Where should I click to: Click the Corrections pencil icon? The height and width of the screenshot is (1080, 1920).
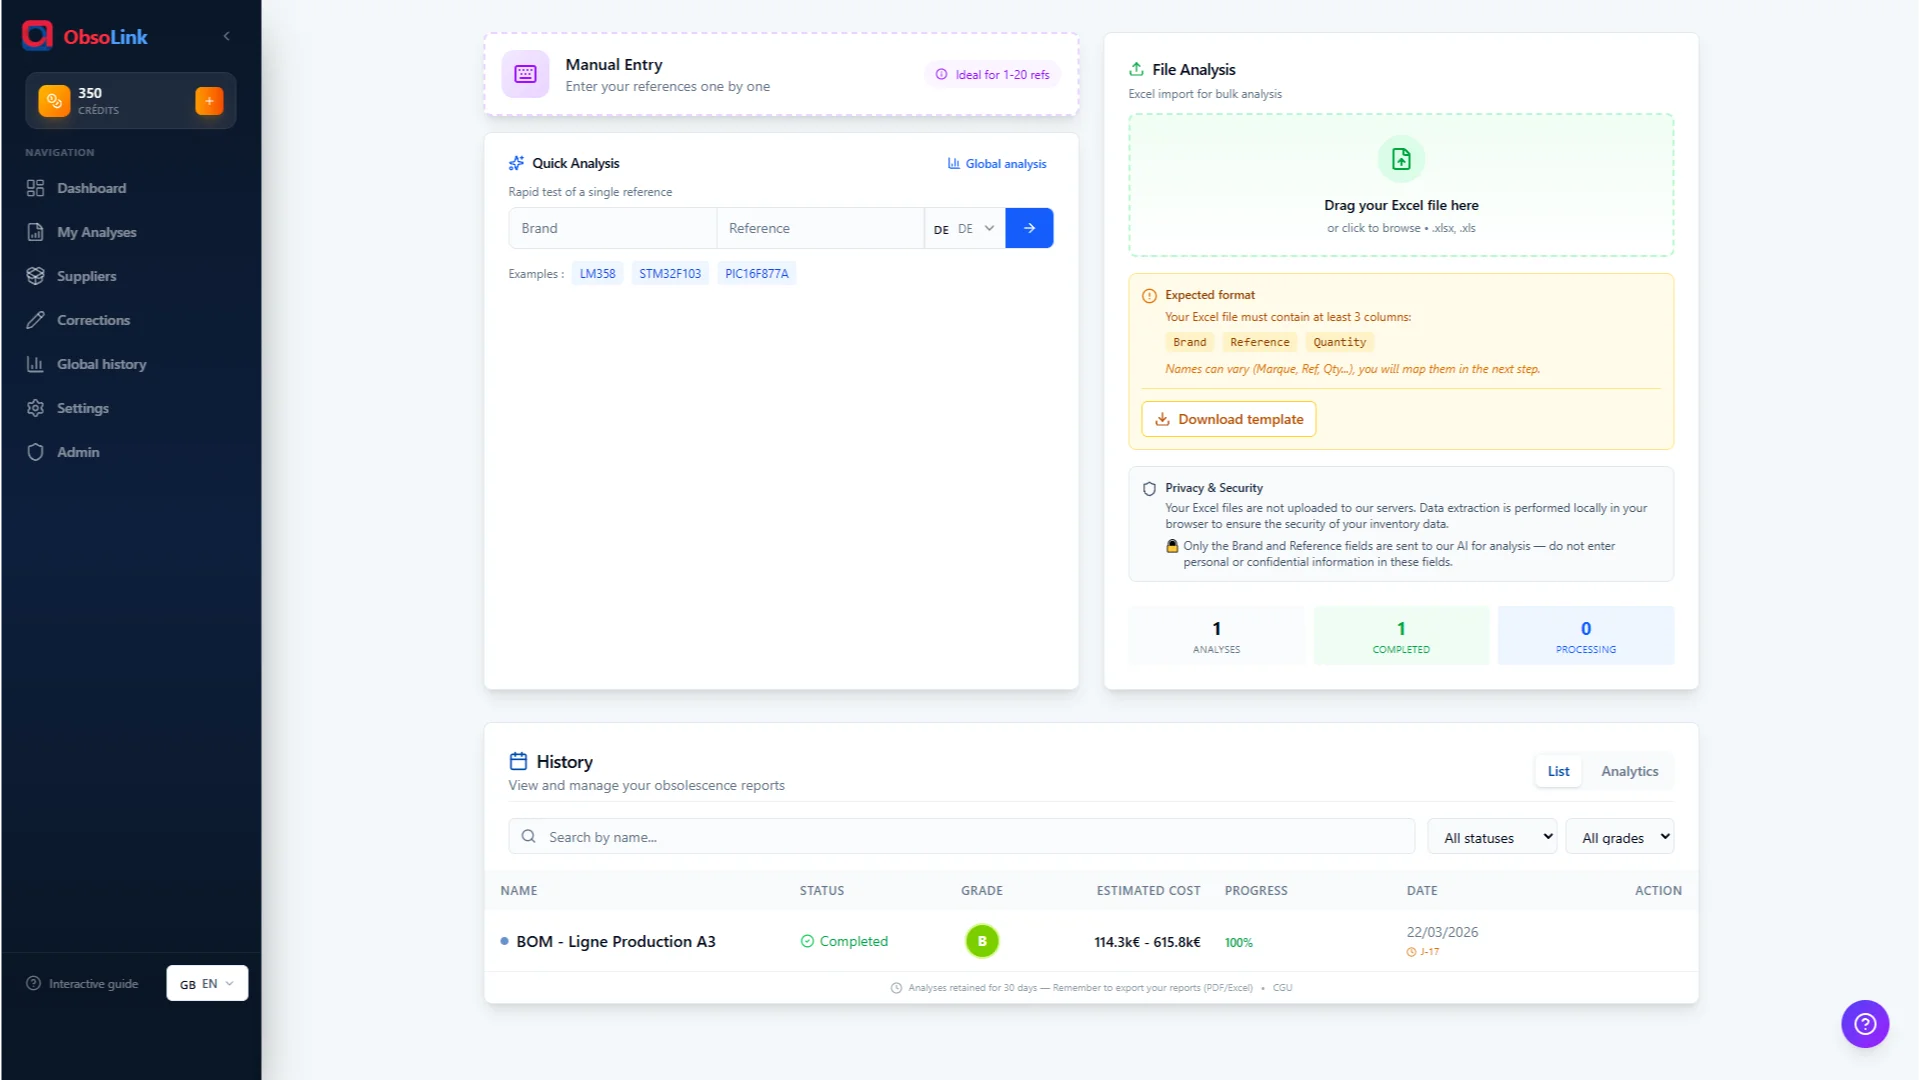point(35,320)
